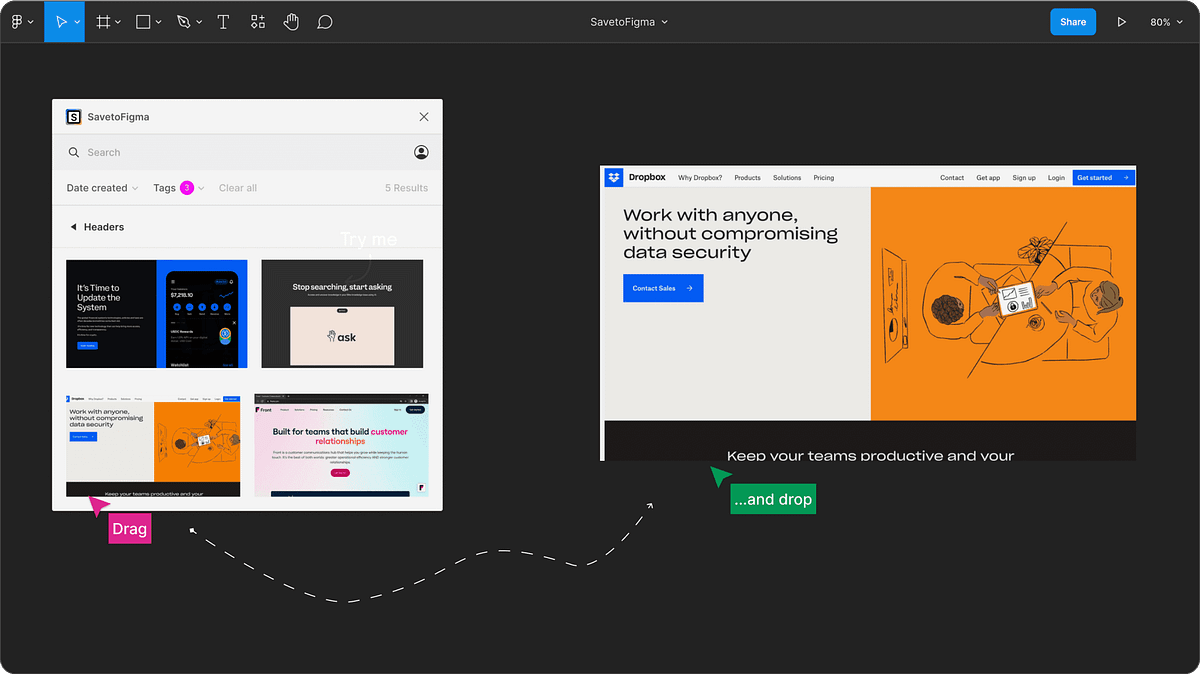
Task: Open the Tags filter dropdown
Action: point(177,187)
